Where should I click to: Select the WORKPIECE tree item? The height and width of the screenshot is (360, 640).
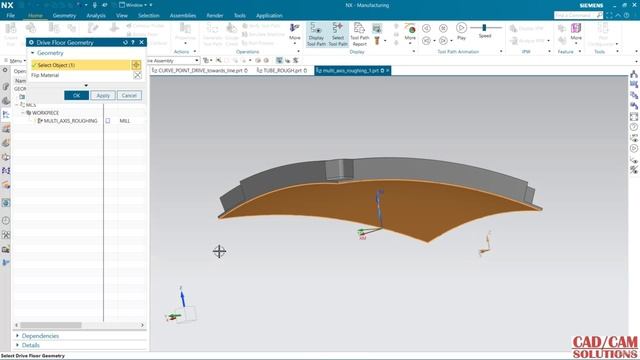(45, 113)
